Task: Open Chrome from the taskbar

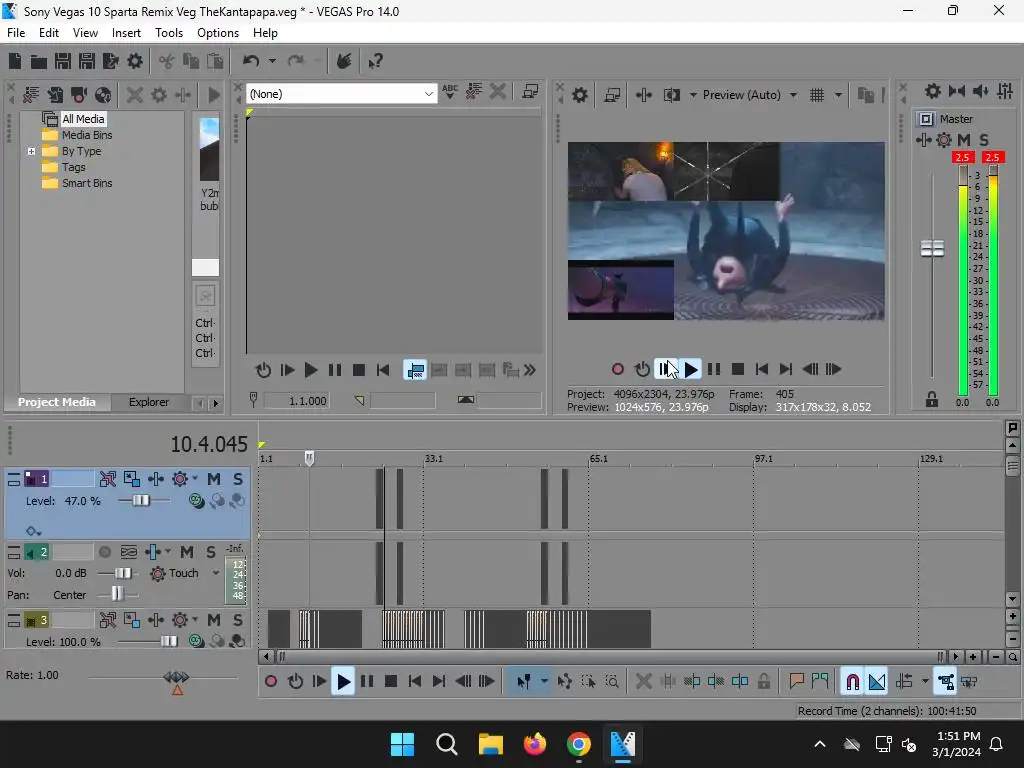Action: [579, 744]
